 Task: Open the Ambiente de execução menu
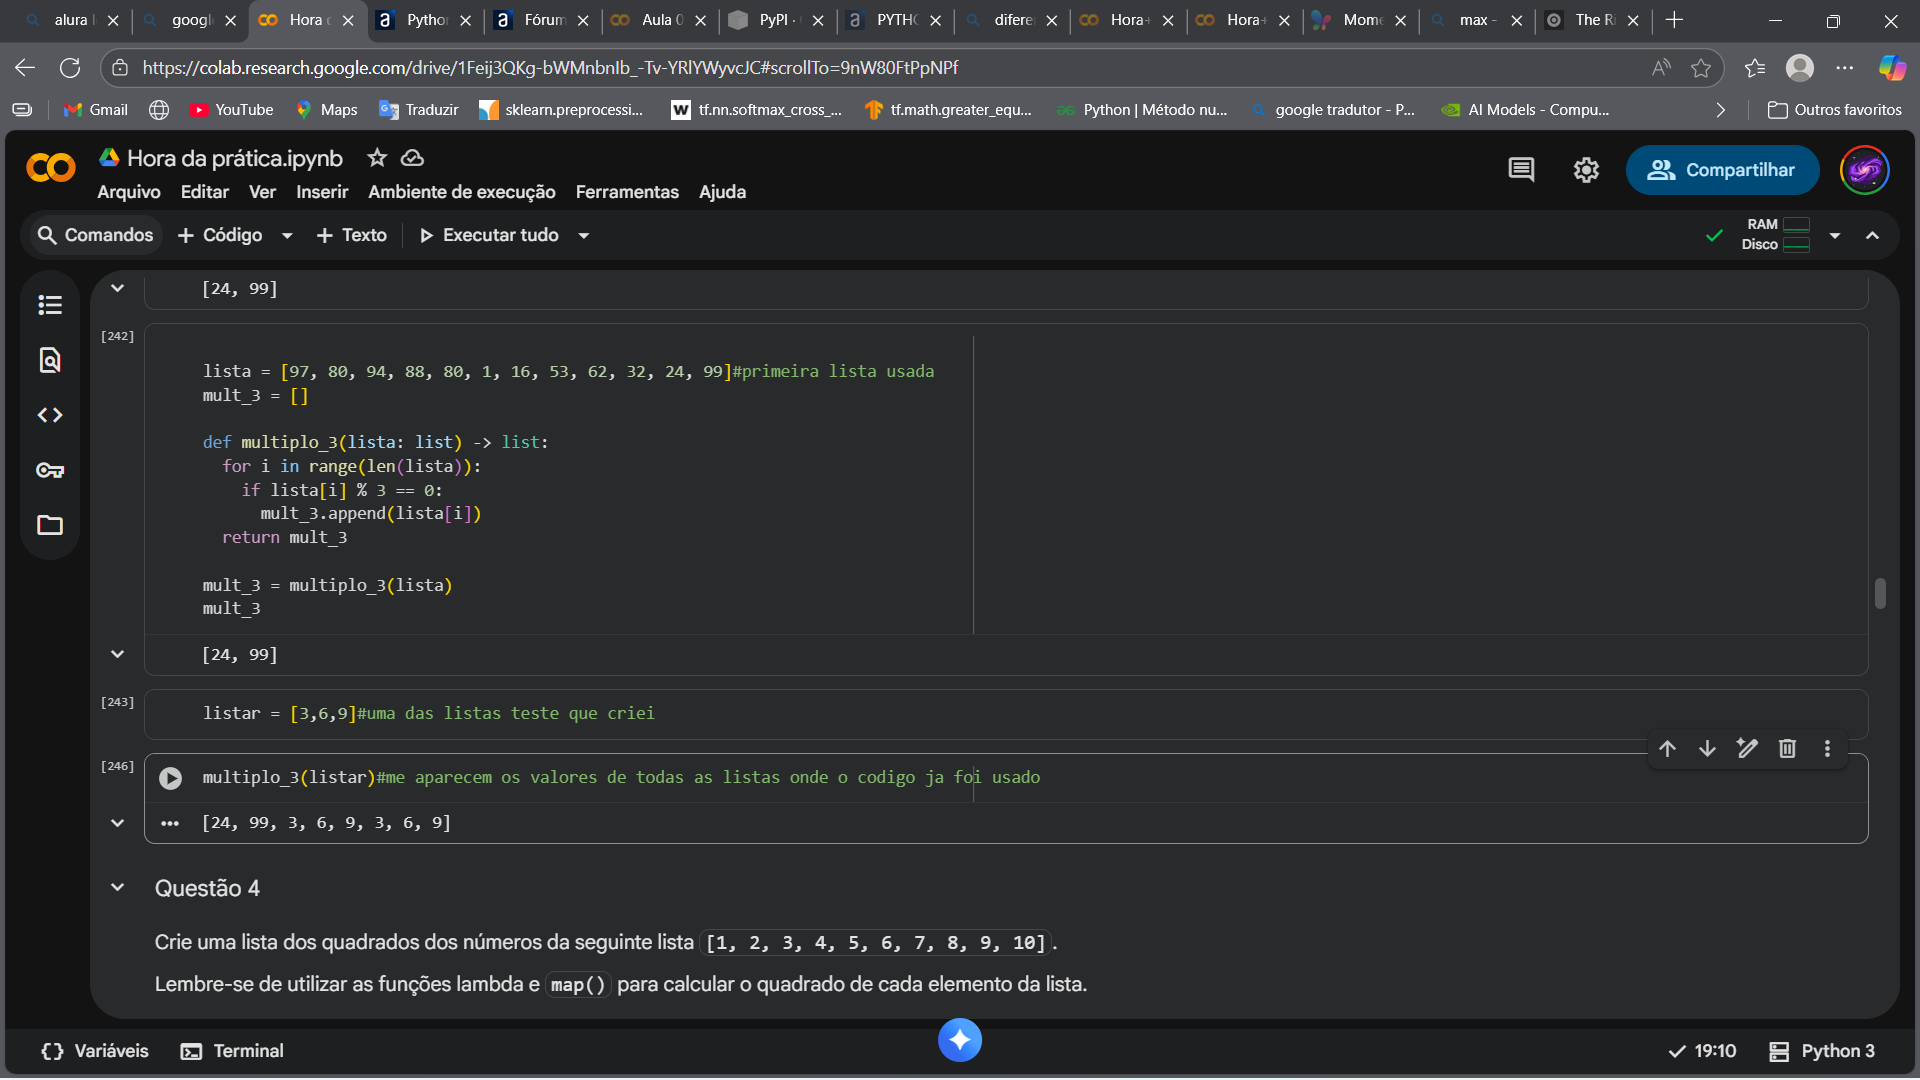pyautogui.click(x=461, y=192)
